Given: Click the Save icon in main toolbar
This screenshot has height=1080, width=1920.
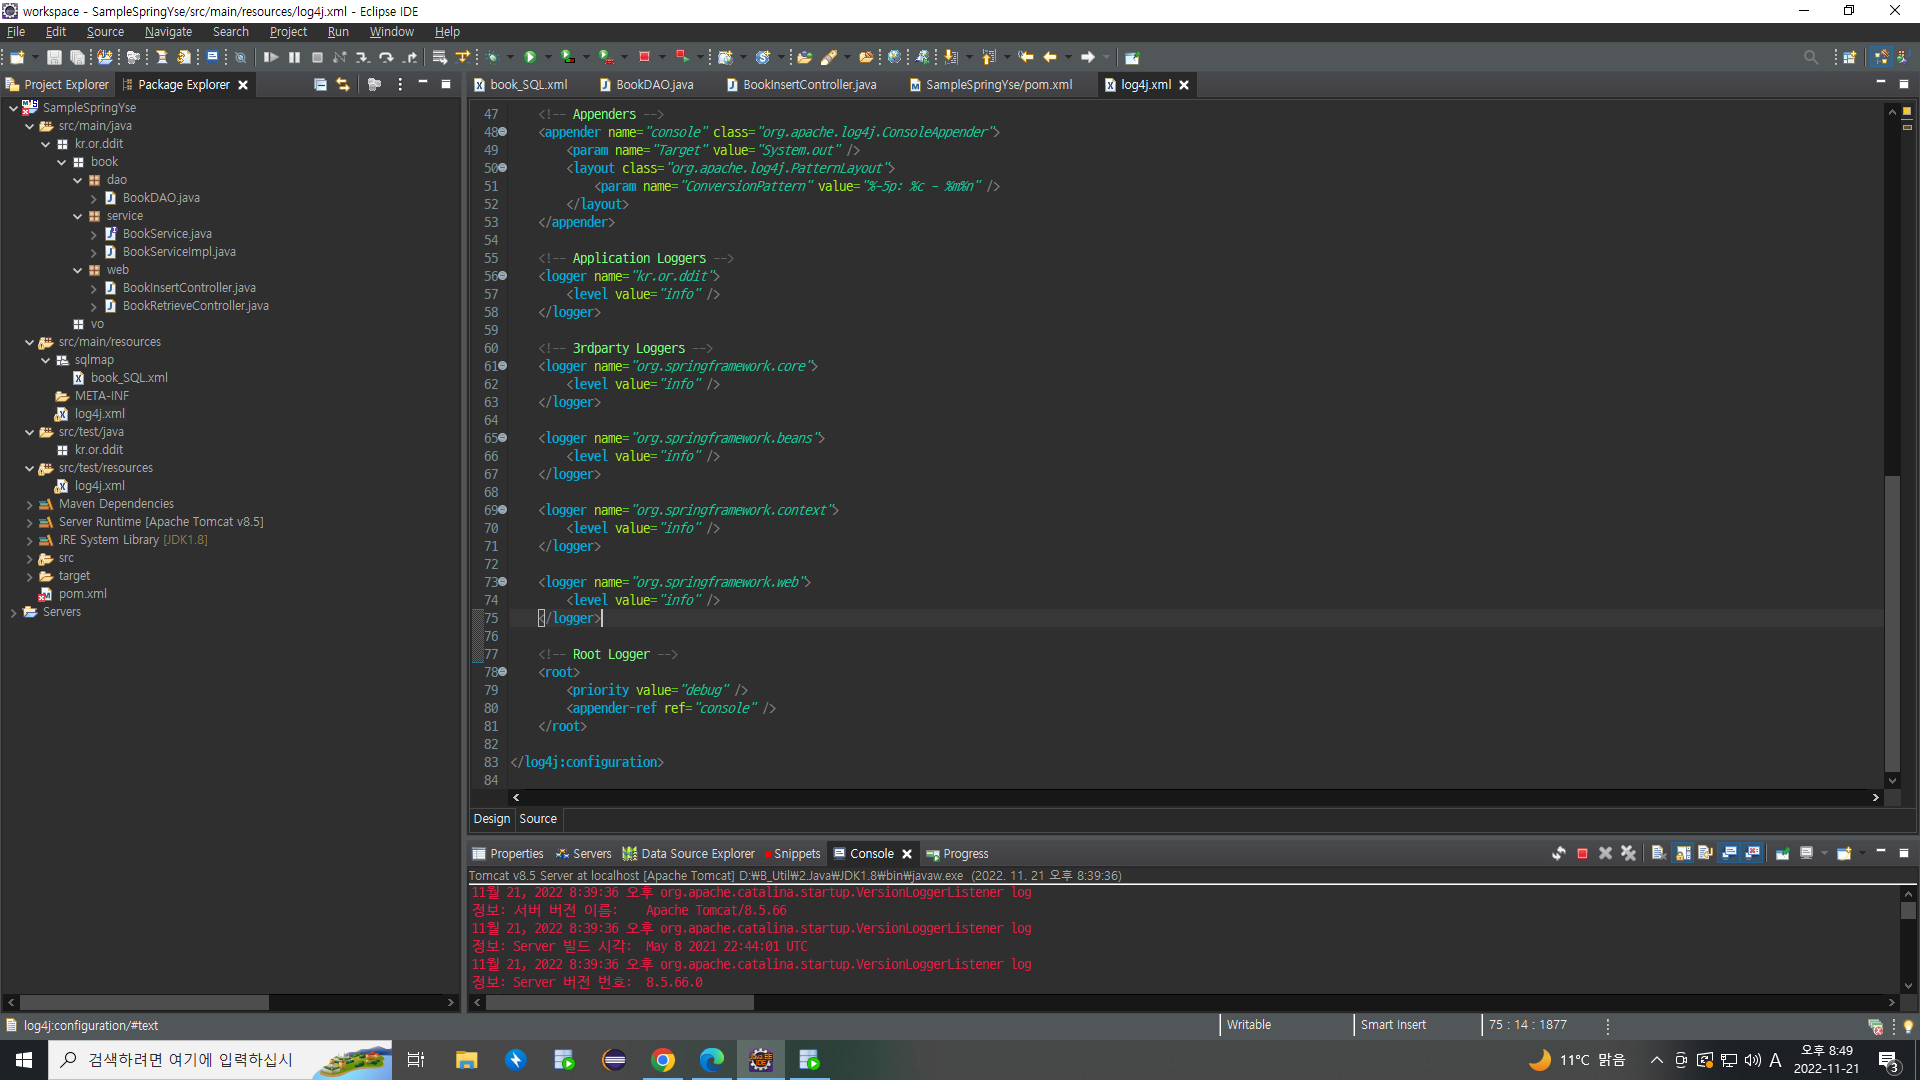Looking at the screenshot, I should tap(55, 57).
